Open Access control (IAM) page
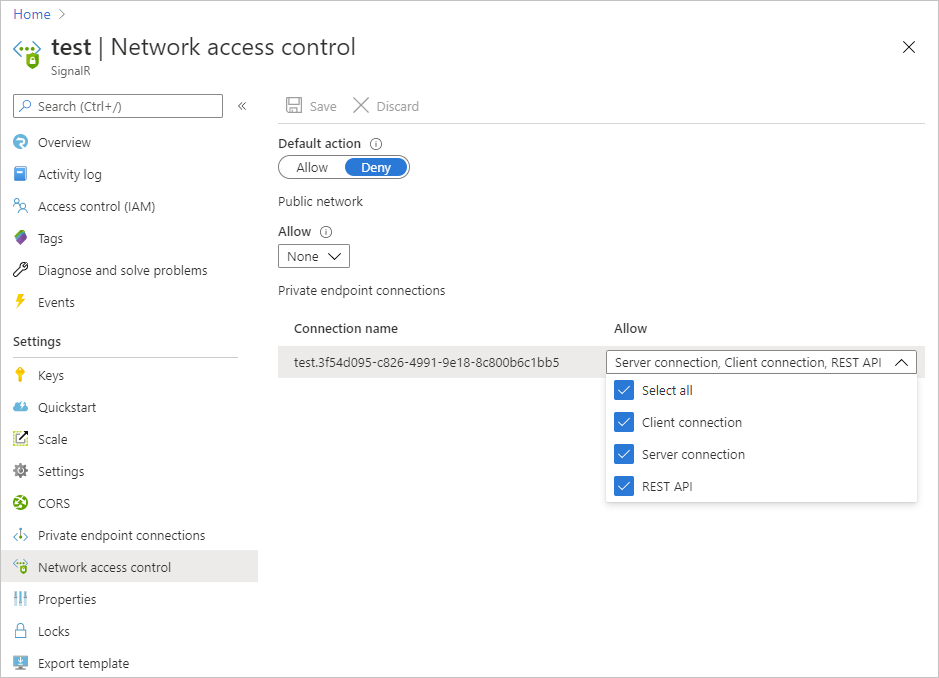The width and height of the screenshot is (939, 678). point(96,206)
